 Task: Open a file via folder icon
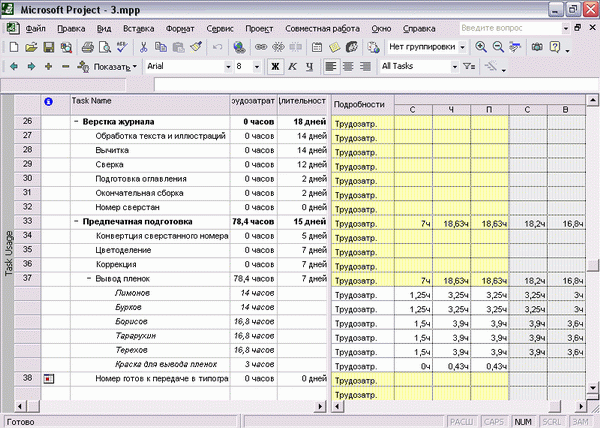pyautogui.click(x=31, y=47)
